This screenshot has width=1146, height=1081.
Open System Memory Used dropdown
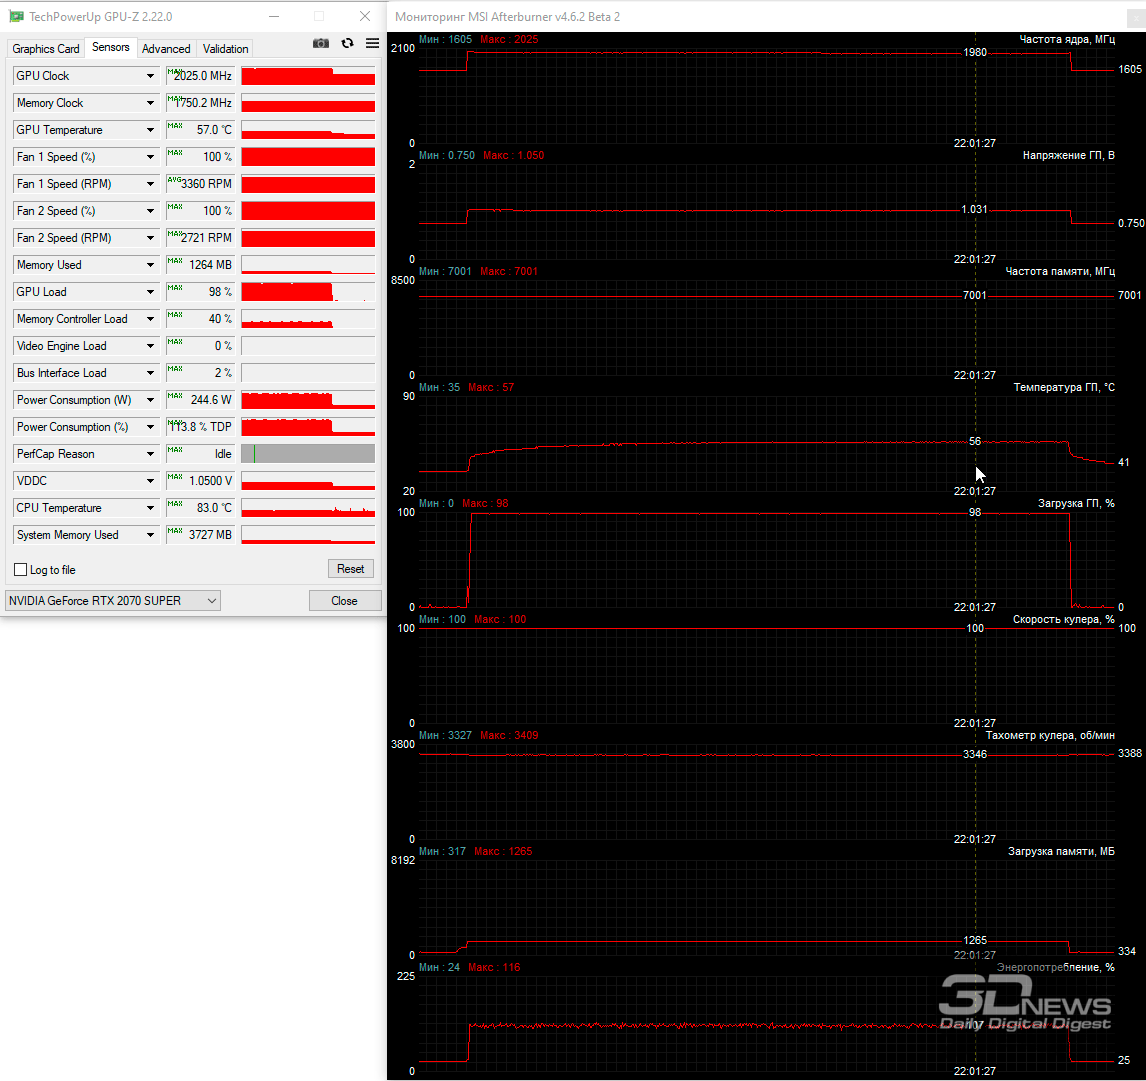coord(150,536)
